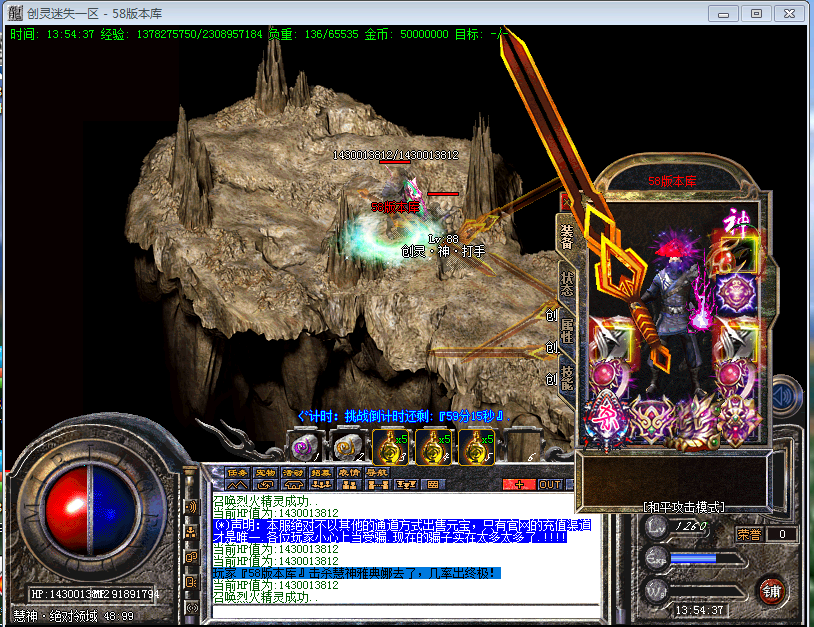Click the Lv level orb
Screen dimensions: 814x627
coord(657,528)
